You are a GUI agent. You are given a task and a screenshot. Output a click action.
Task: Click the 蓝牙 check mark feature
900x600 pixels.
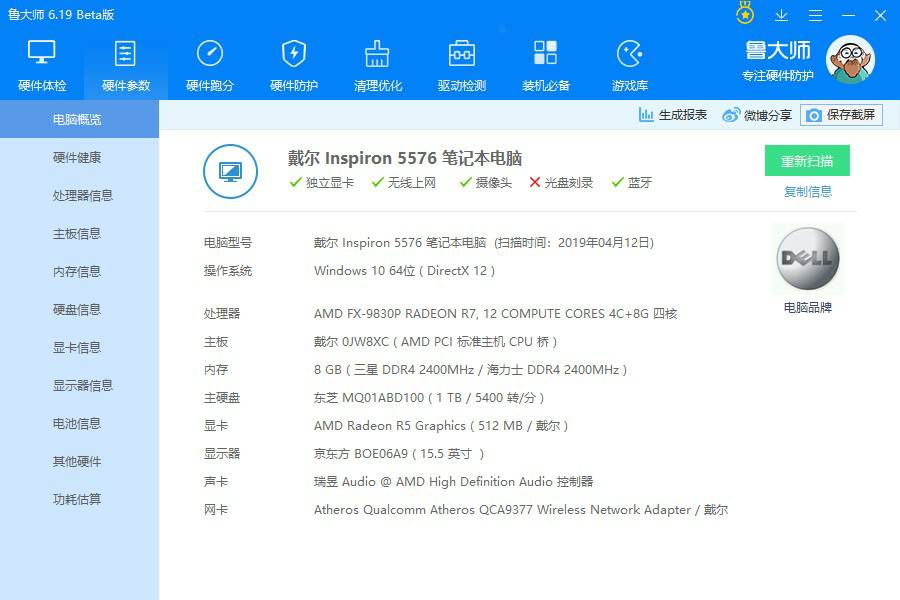pos(631,183)
